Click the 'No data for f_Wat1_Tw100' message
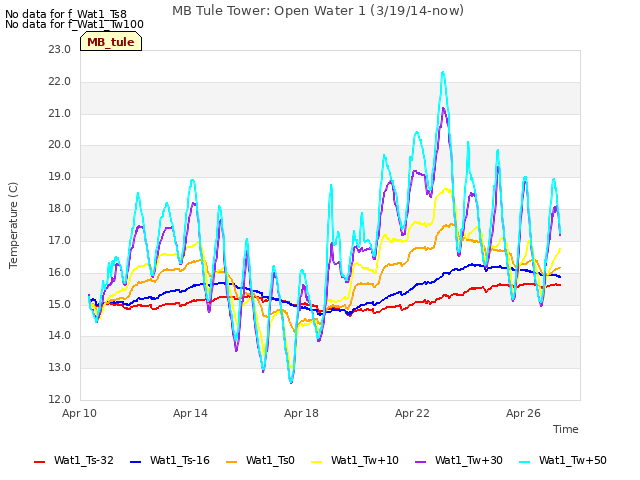 pyautogui.click(x=74, y=24)
